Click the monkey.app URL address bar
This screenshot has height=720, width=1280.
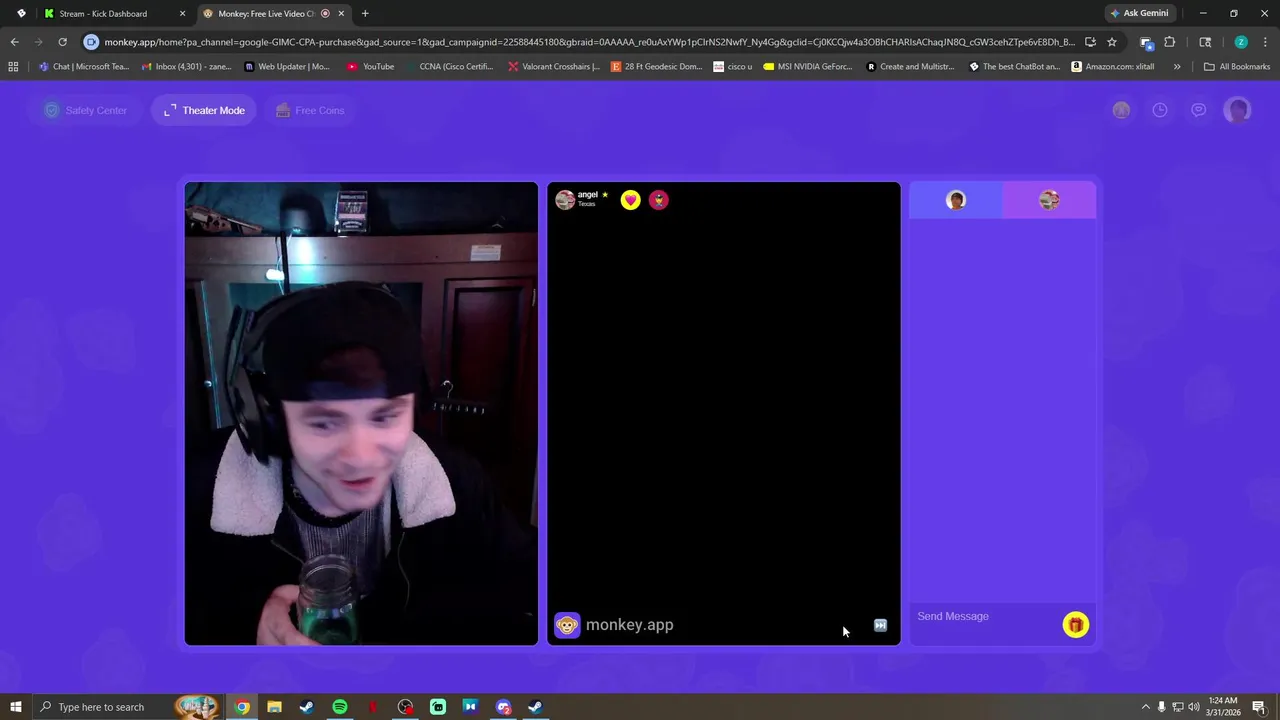point(589,42)
